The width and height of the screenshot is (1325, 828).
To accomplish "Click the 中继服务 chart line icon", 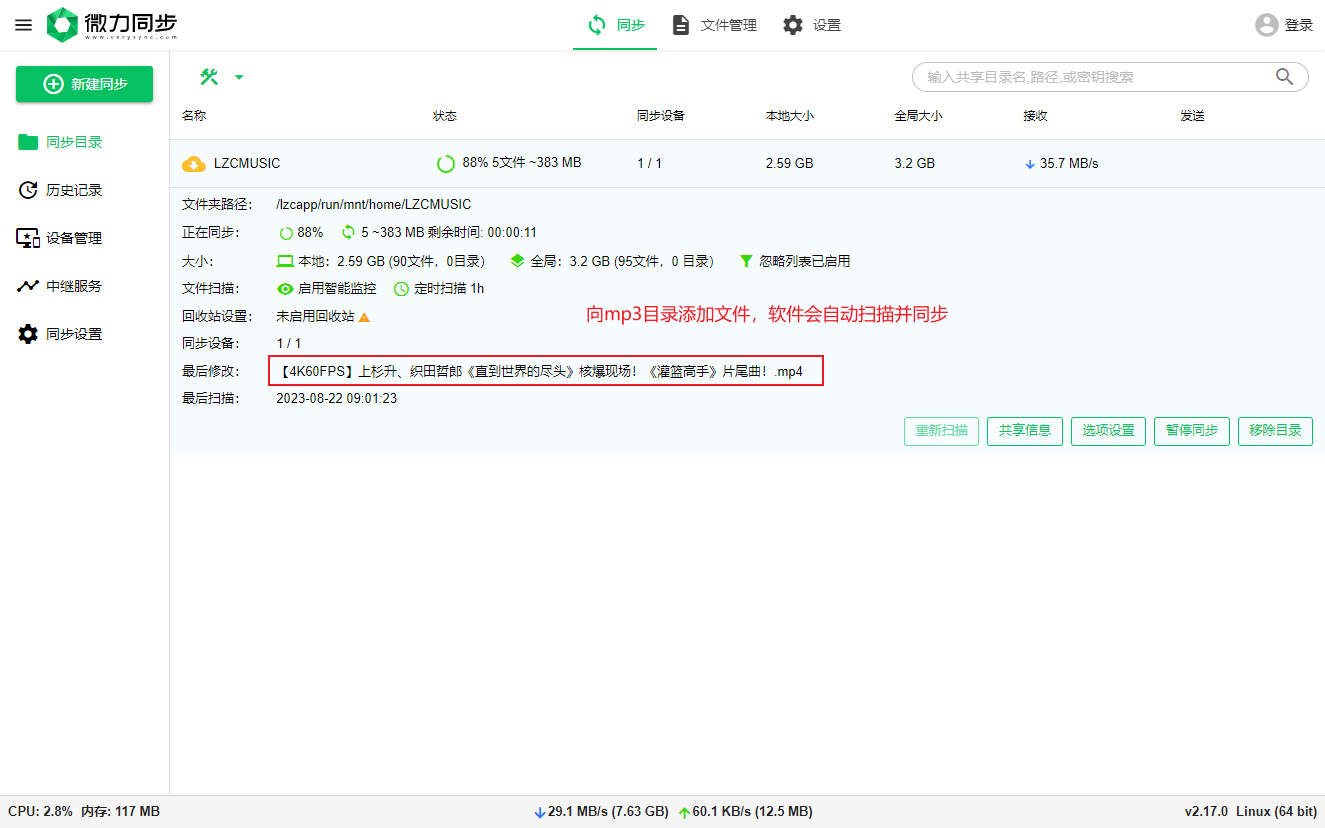I will 28,286.
